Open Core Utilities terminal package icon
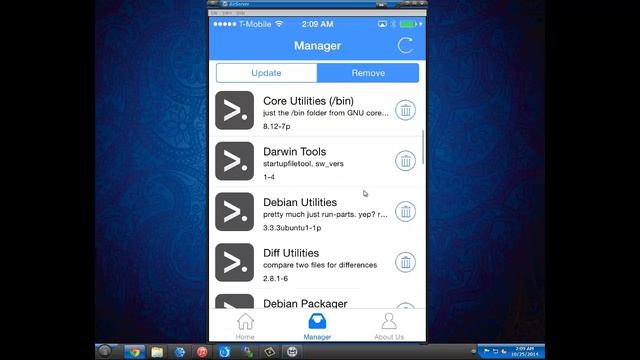This screenshot has width=640, height=360. [235, 110]
